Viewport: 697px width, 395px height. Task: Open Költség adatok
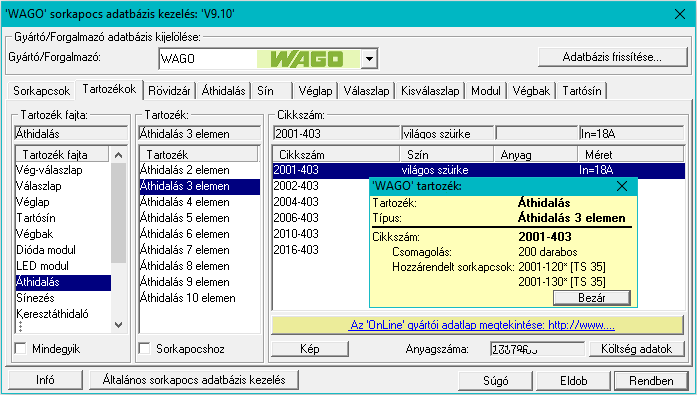(637, 349)
